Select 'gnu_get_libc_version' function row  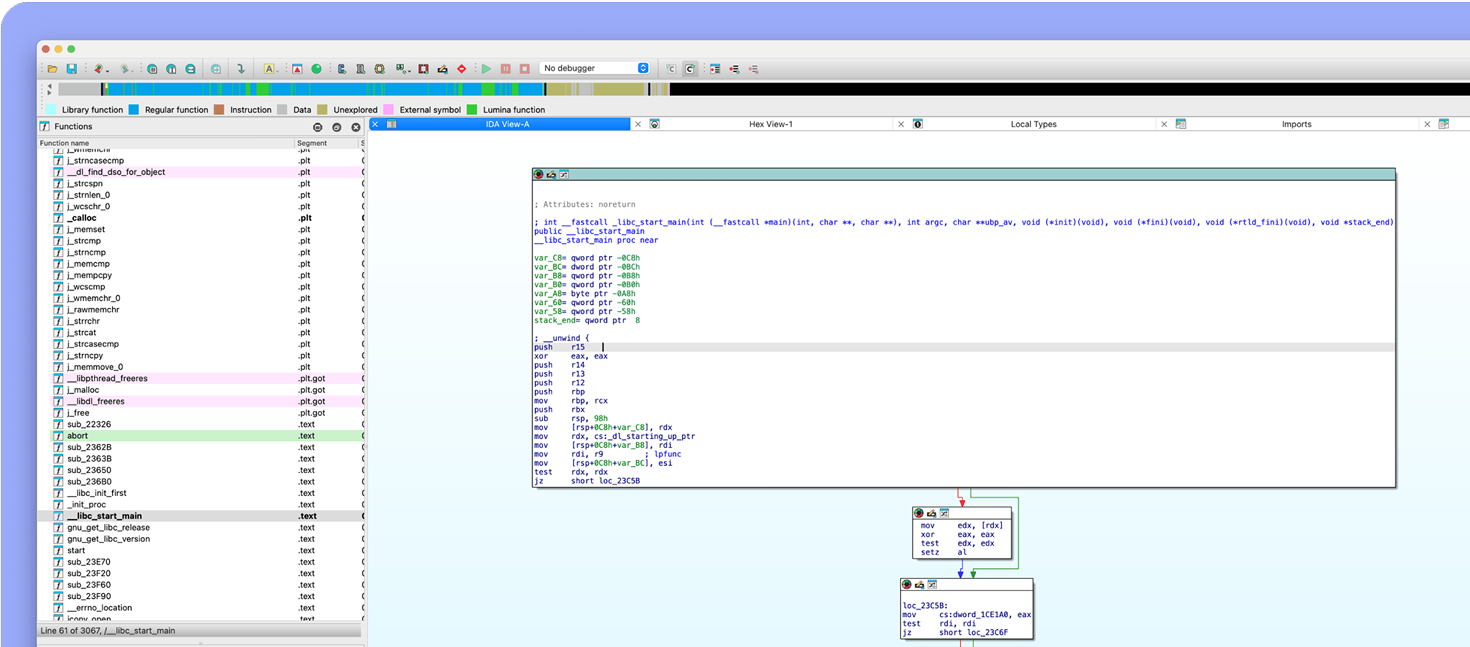coord(201,539)
